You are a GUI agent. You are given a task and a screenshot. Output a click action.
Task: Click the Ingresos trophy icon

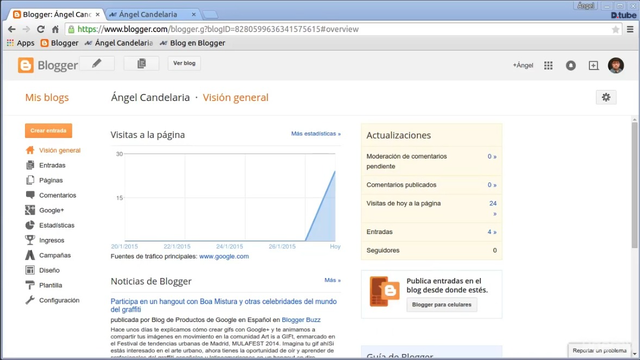tap(30, 240)
